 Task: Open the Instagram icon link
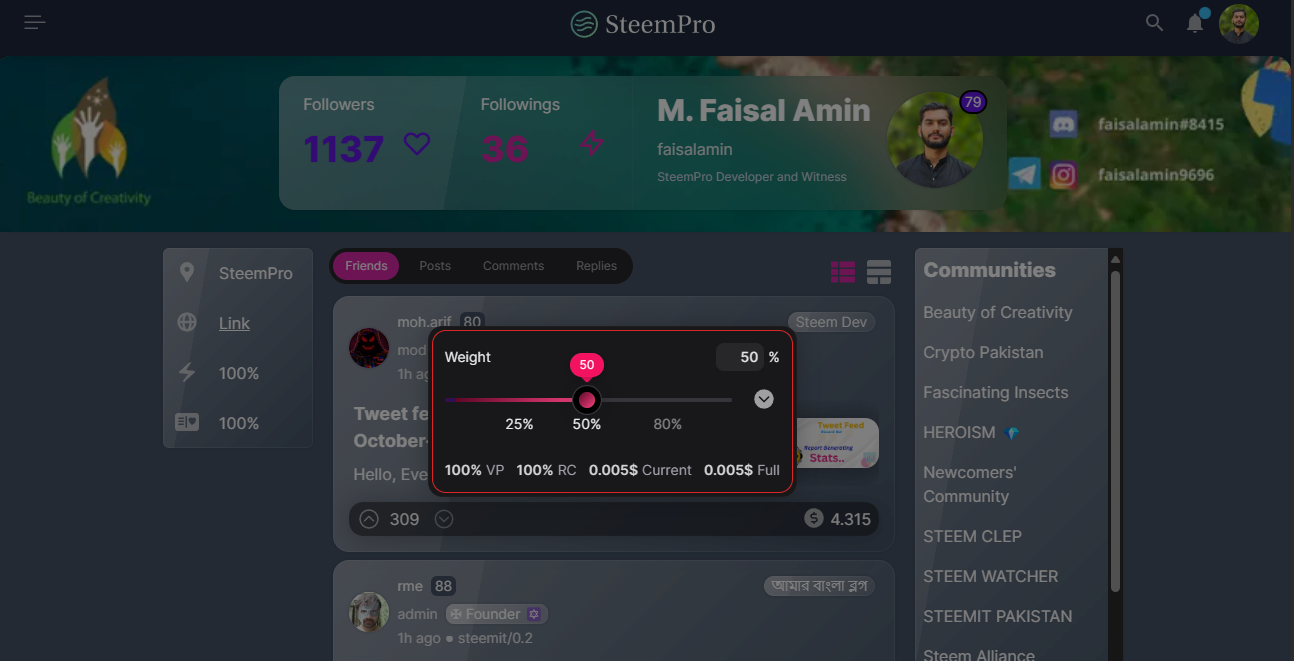point(1064,175)
